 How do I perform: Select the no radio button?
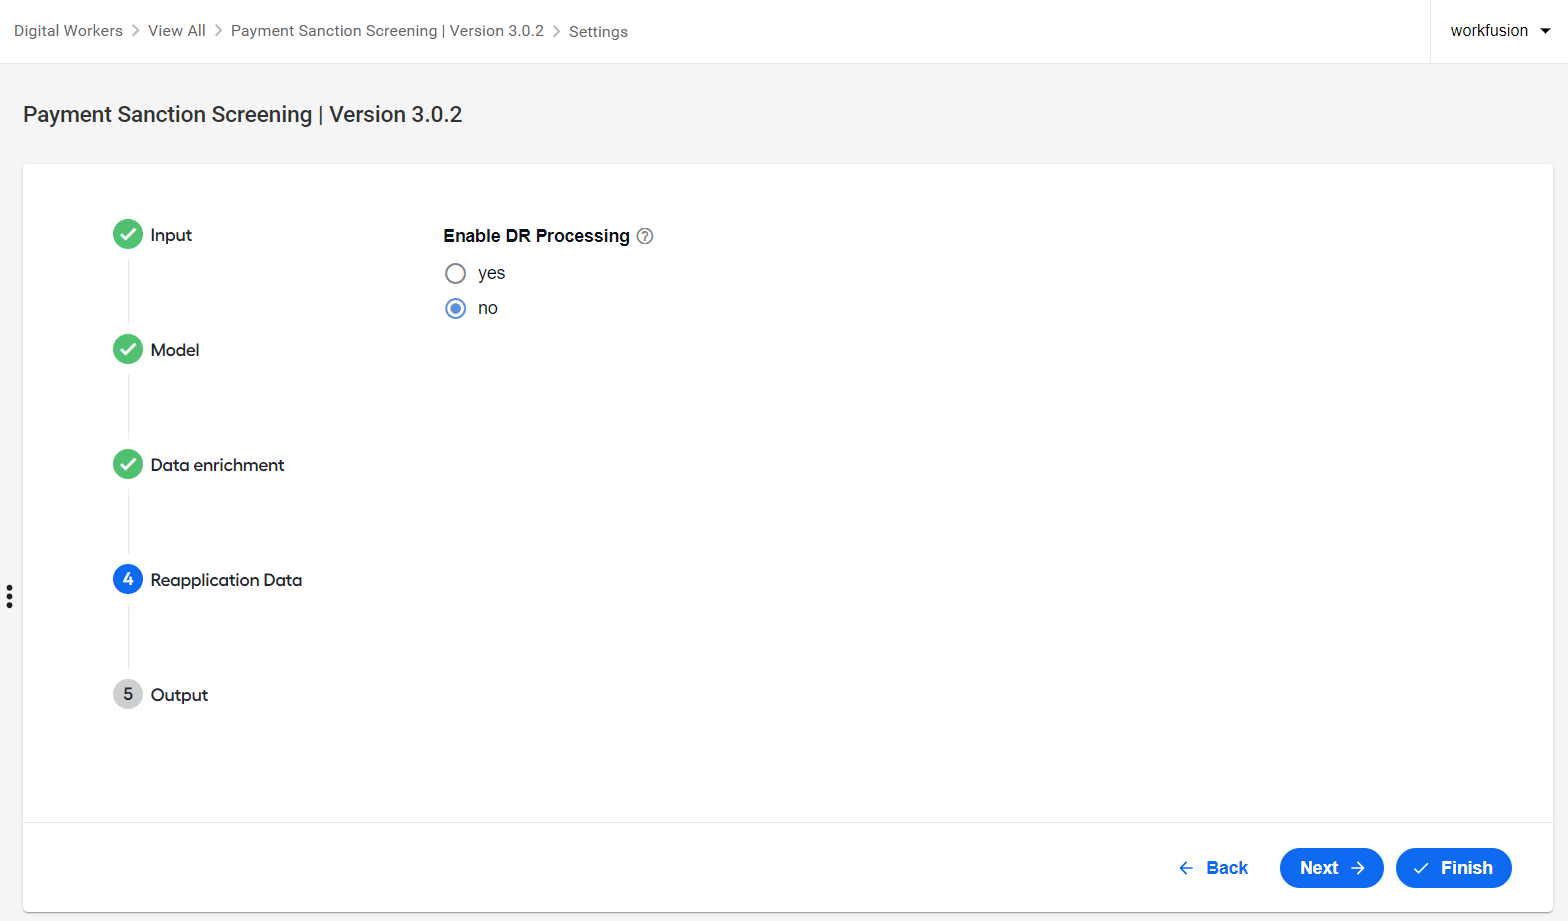pos(455,308)
